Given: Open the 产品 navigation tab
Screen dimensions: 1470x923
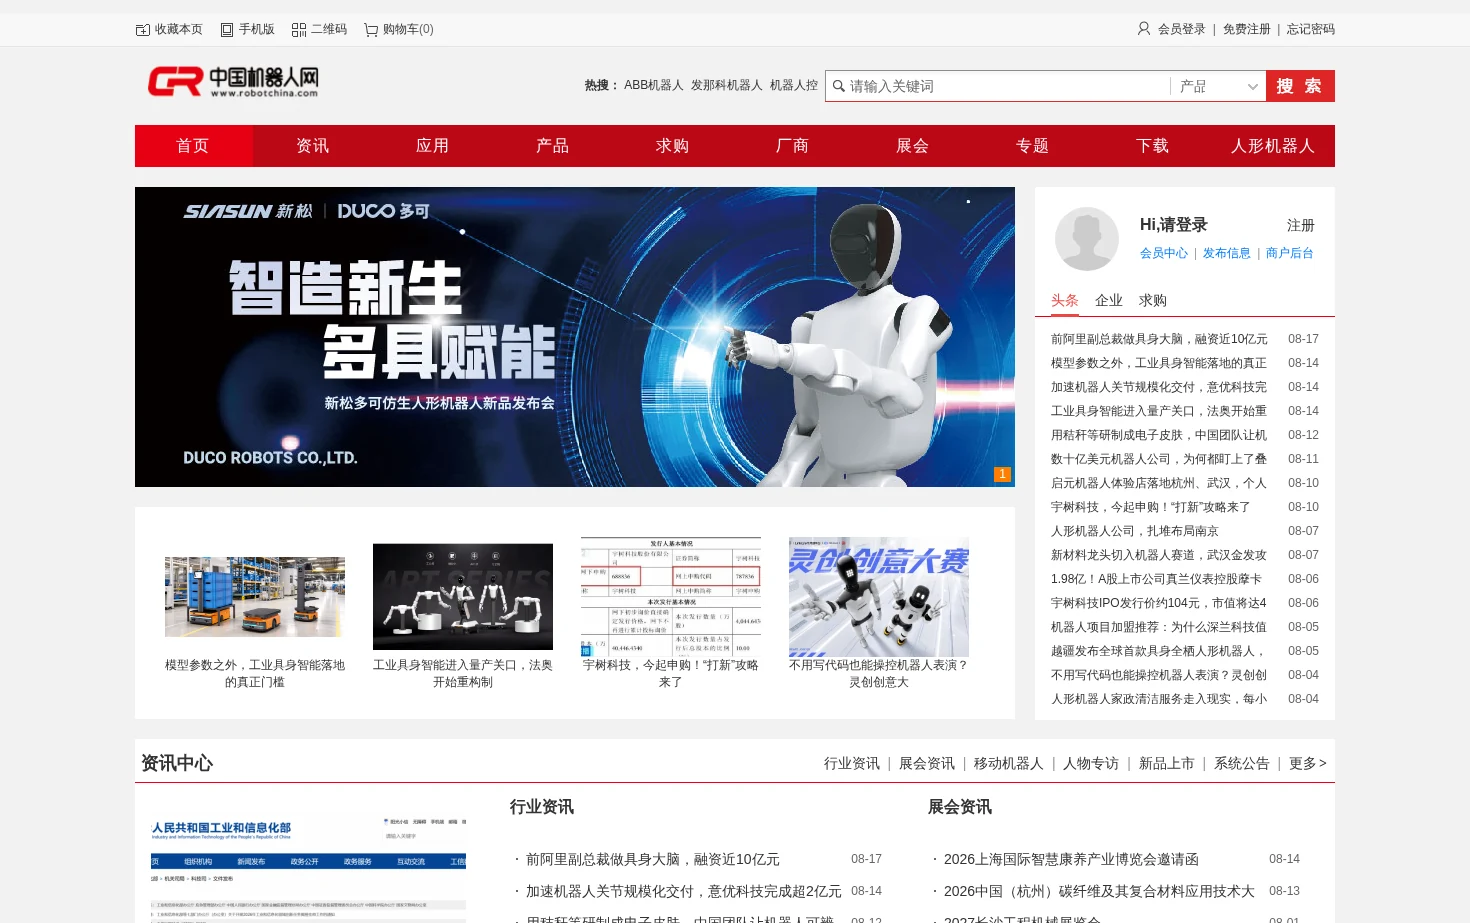Looking at the screenshot, I should 553,146.
